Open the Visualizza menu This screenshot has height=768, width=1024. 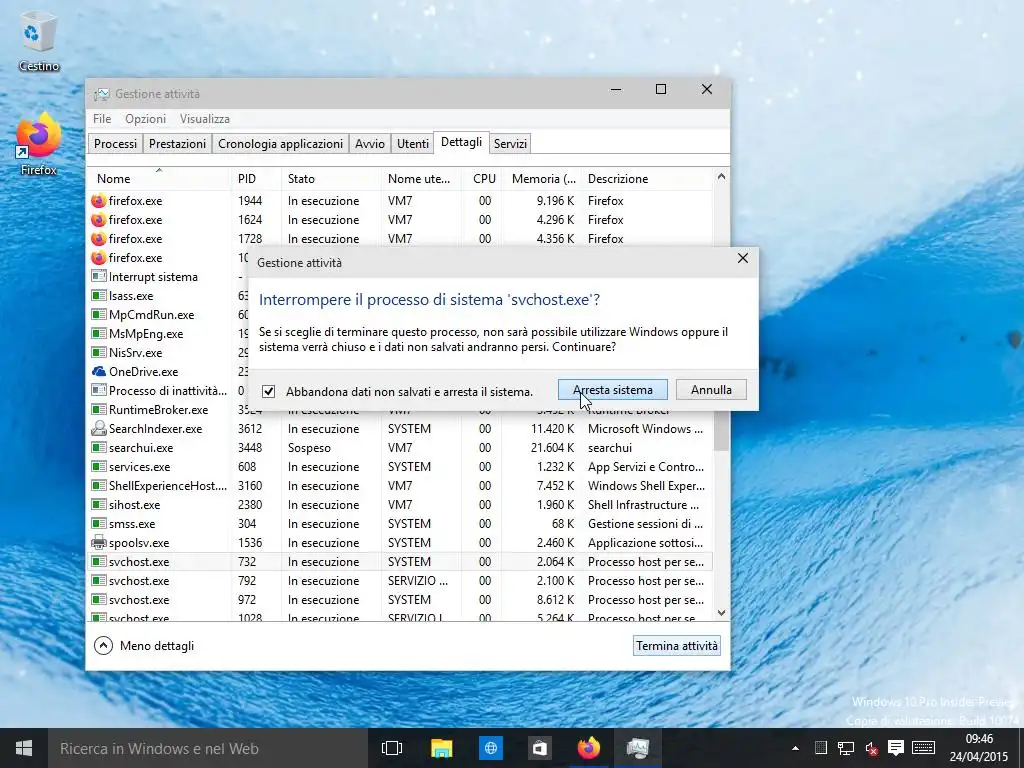(x=204, y=119)
